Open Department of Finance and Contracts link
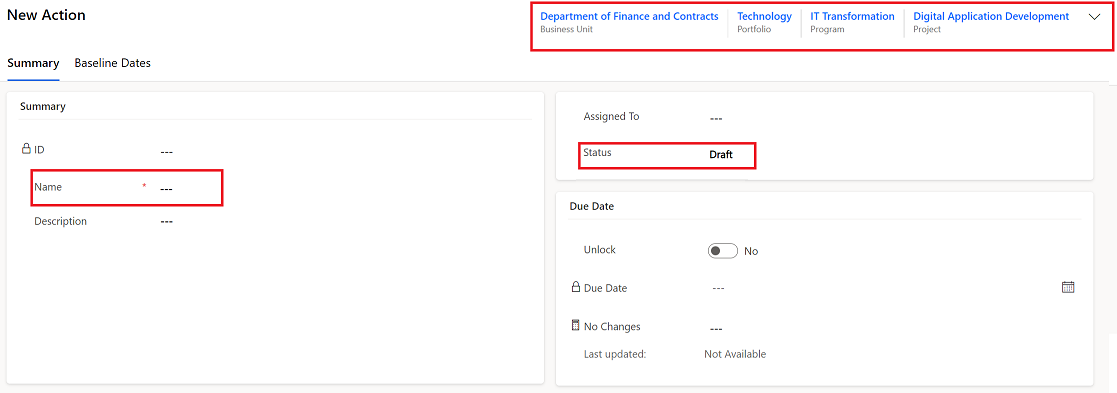This screenshot has width=1117, height=393. click(629, 16)
